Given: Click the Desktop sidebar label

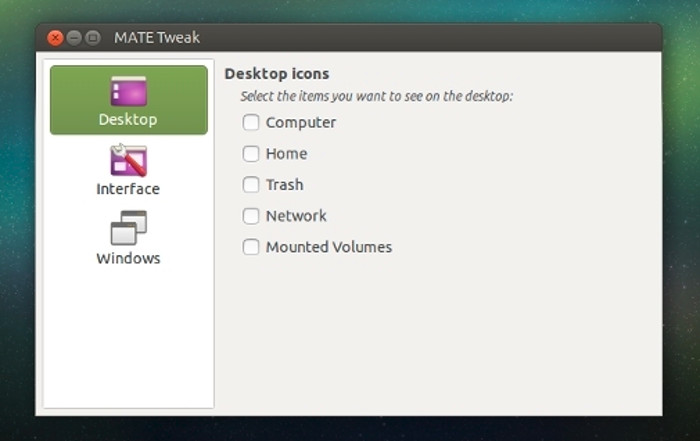Looking at the screenshot, I should [128, 120].
